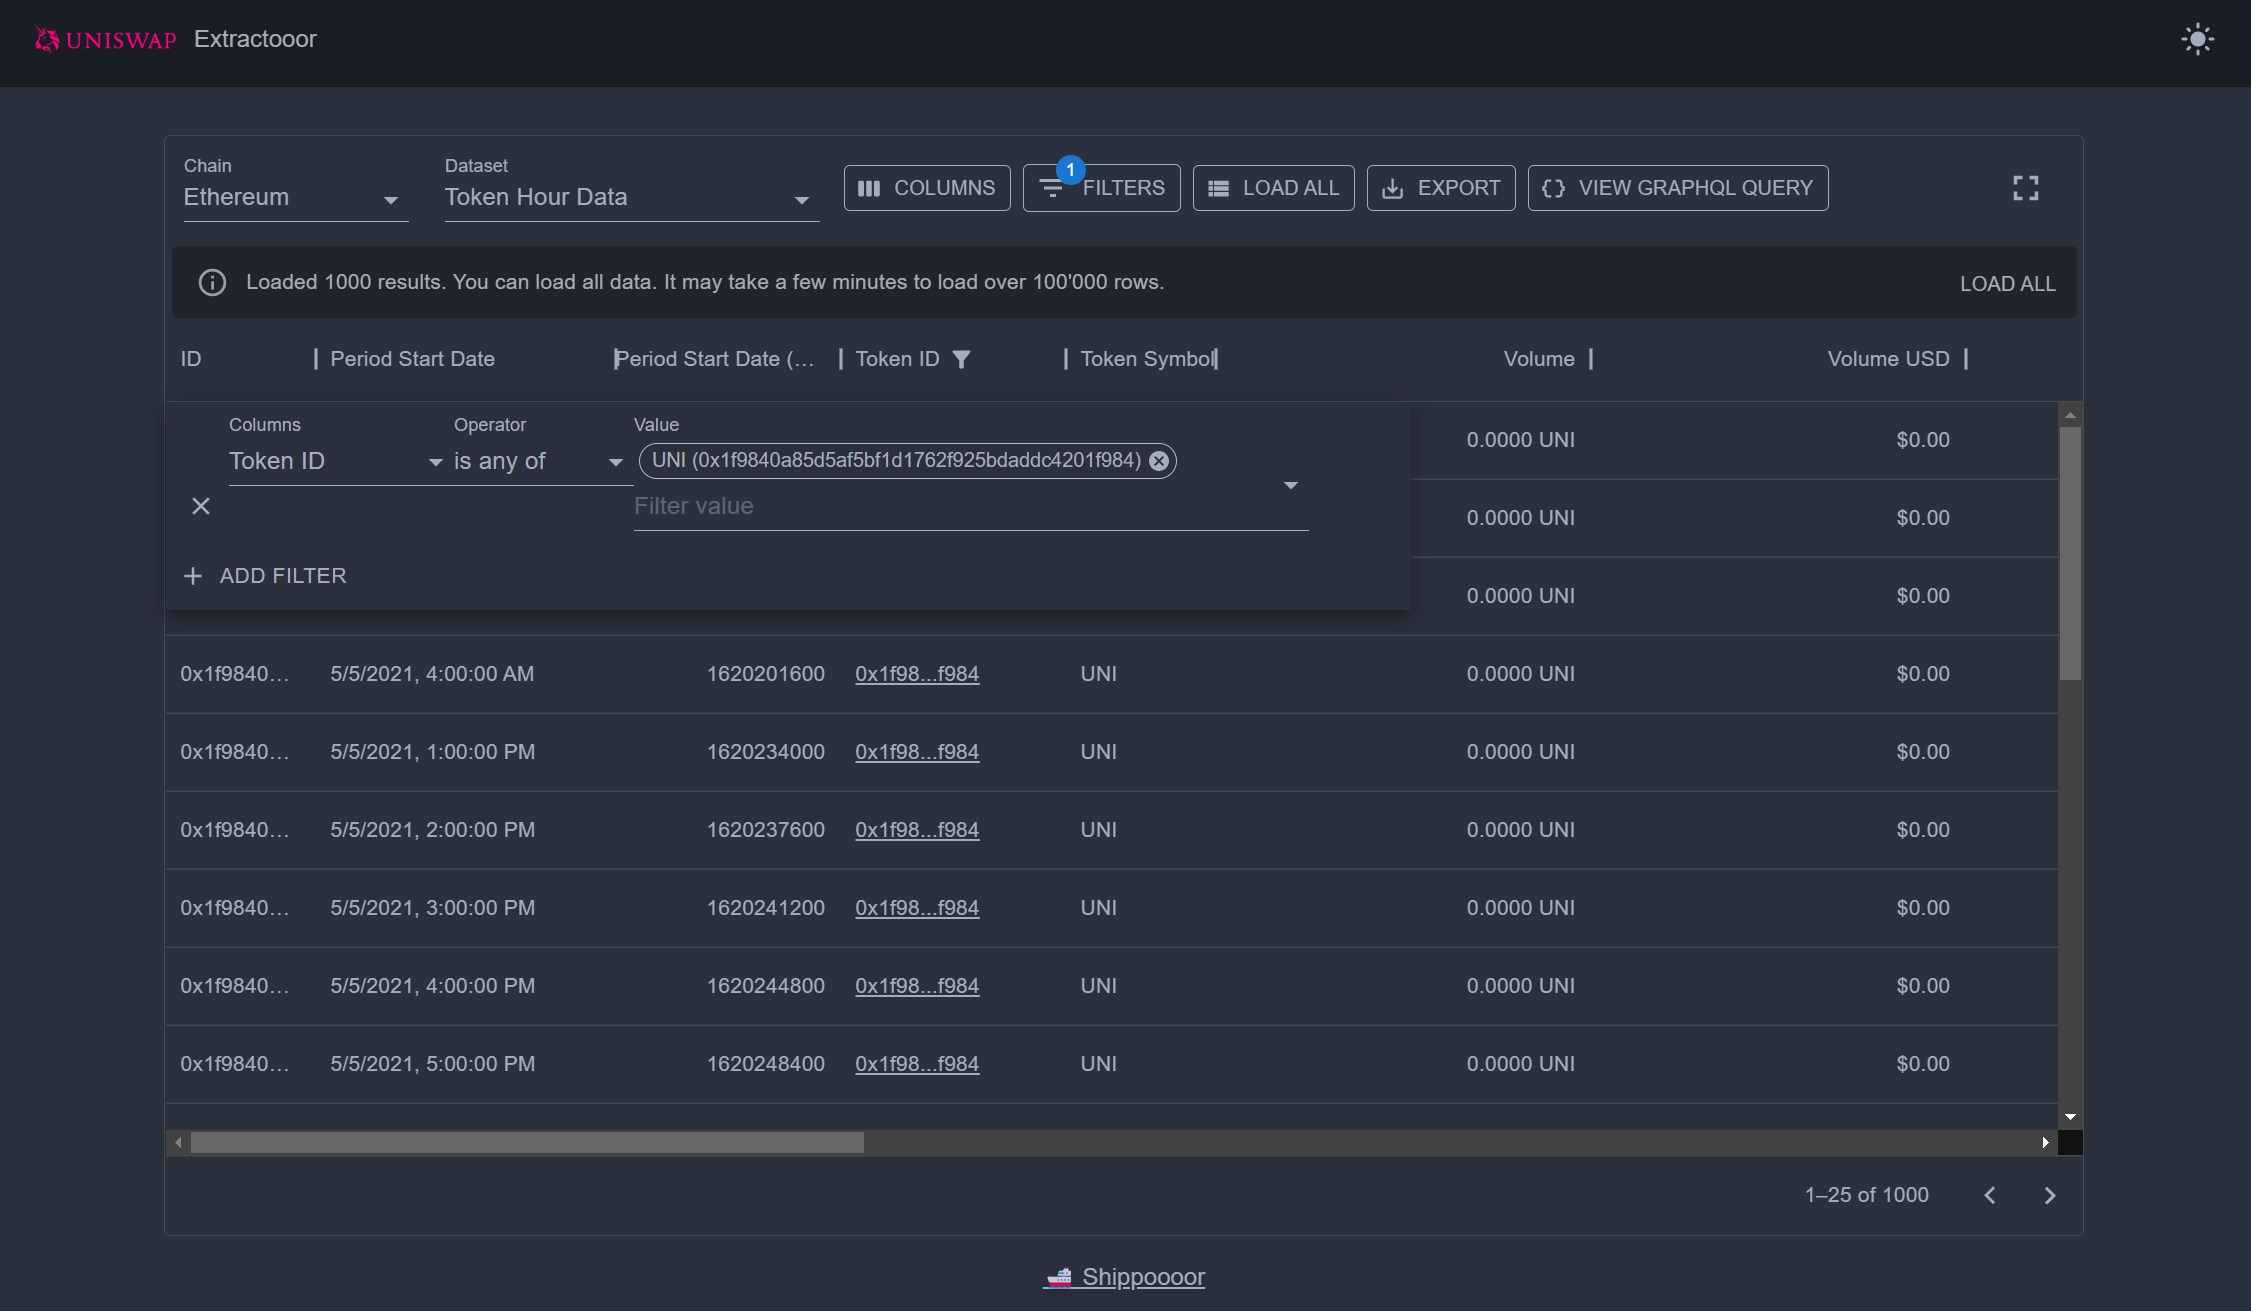Sort by the Volume USD column header
2251x1311 pixels.
1888,359
